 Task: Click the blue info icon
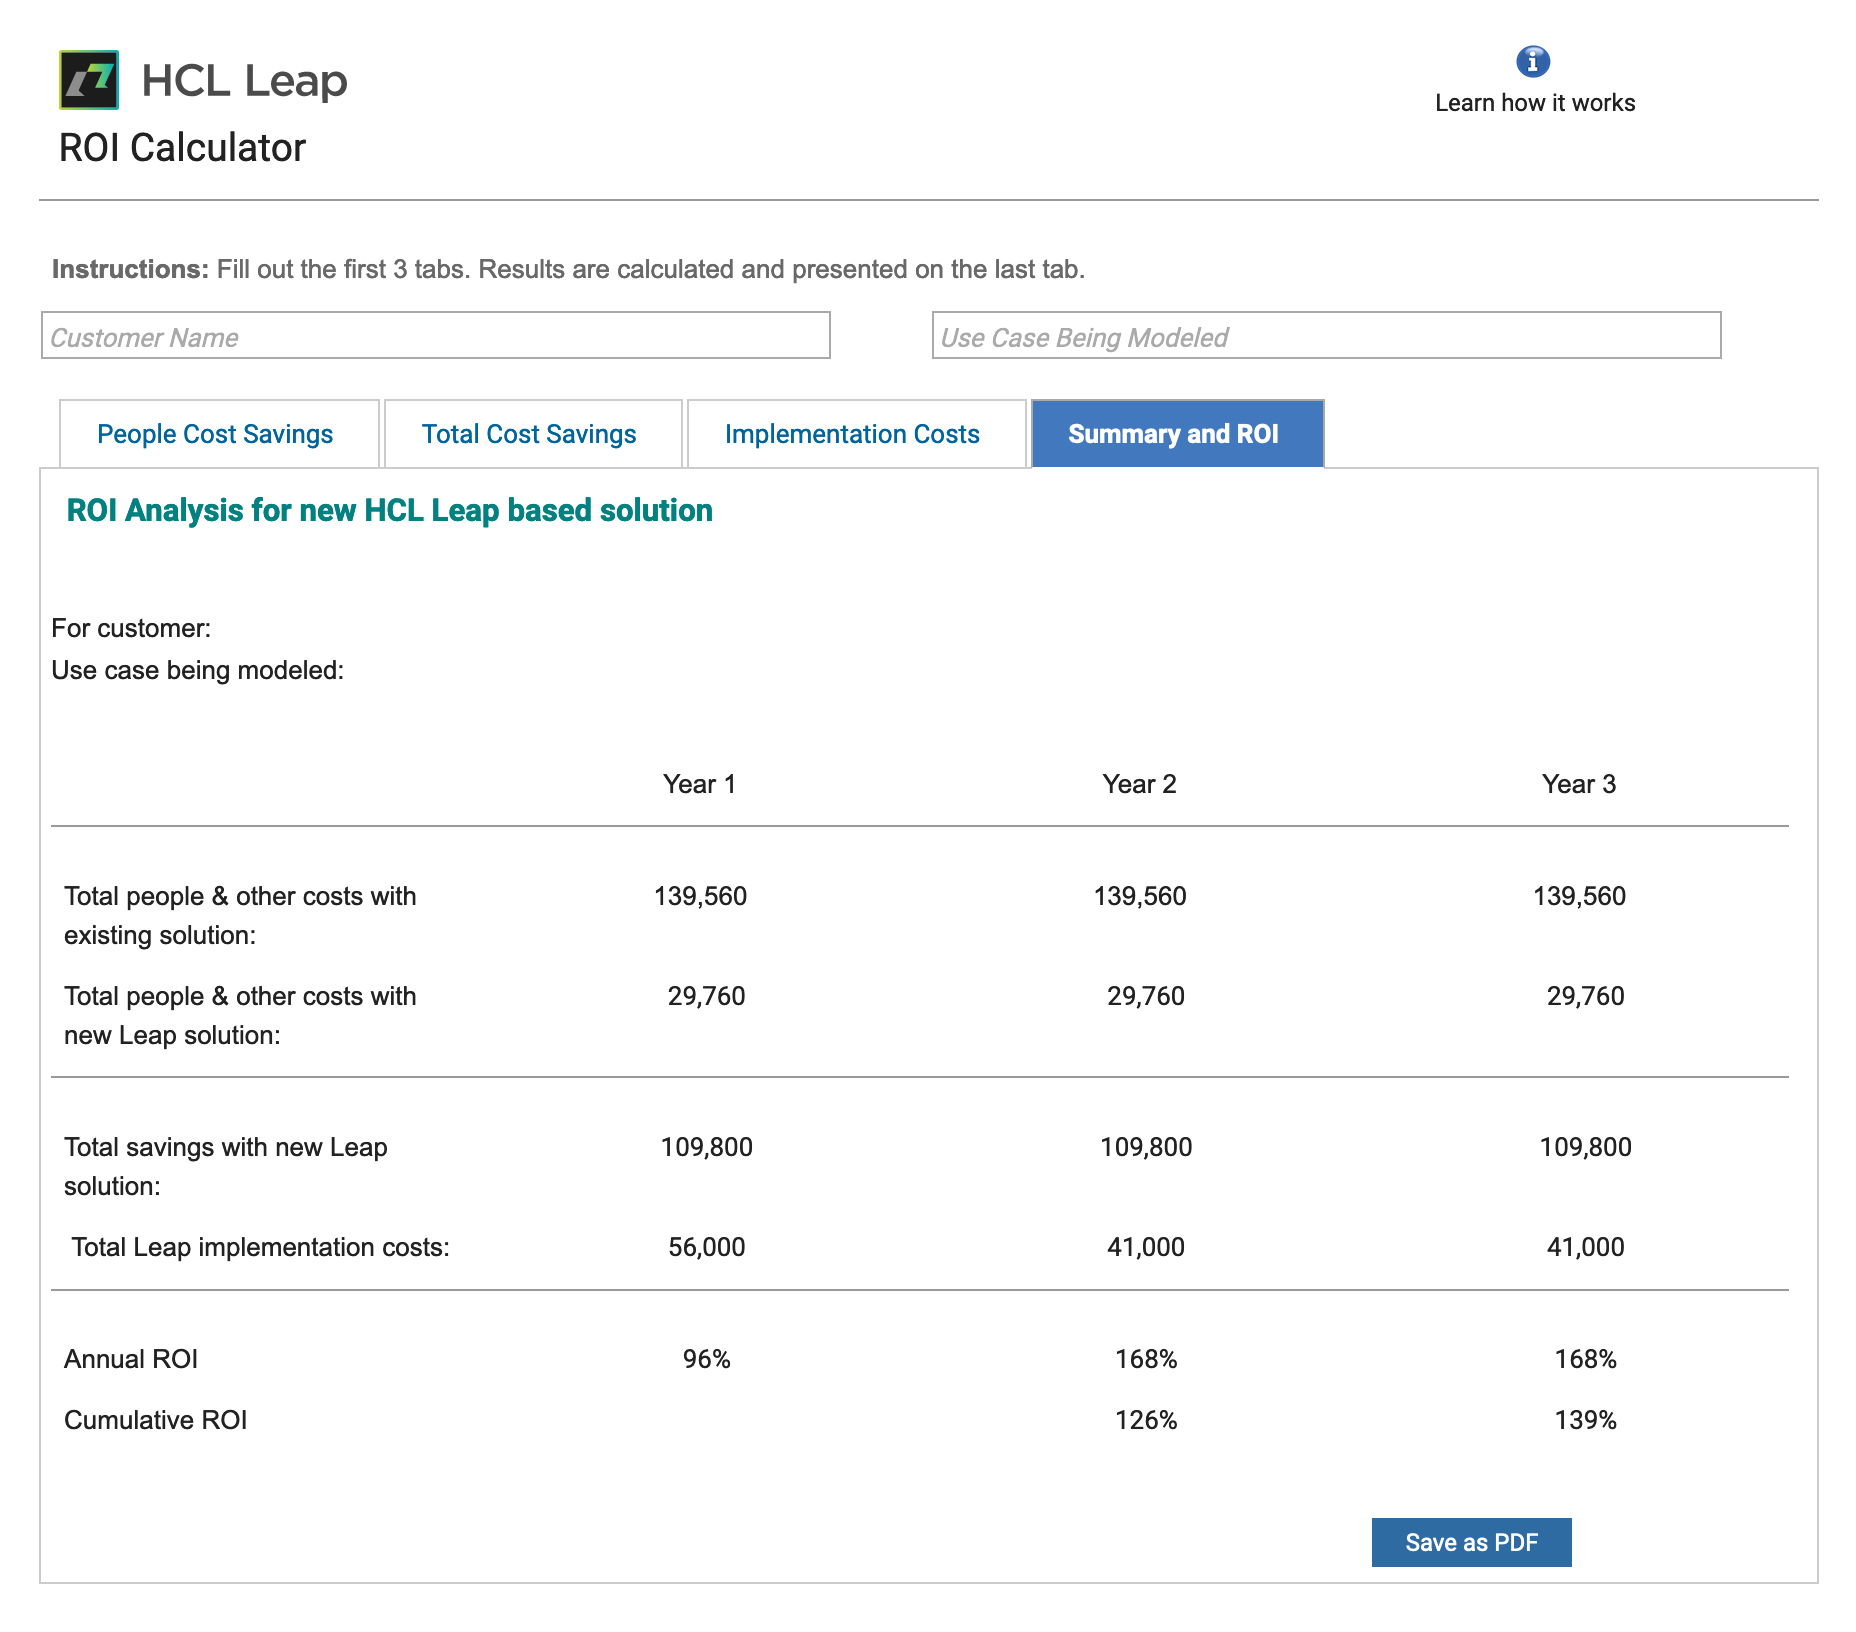(x=1533, y=62)
